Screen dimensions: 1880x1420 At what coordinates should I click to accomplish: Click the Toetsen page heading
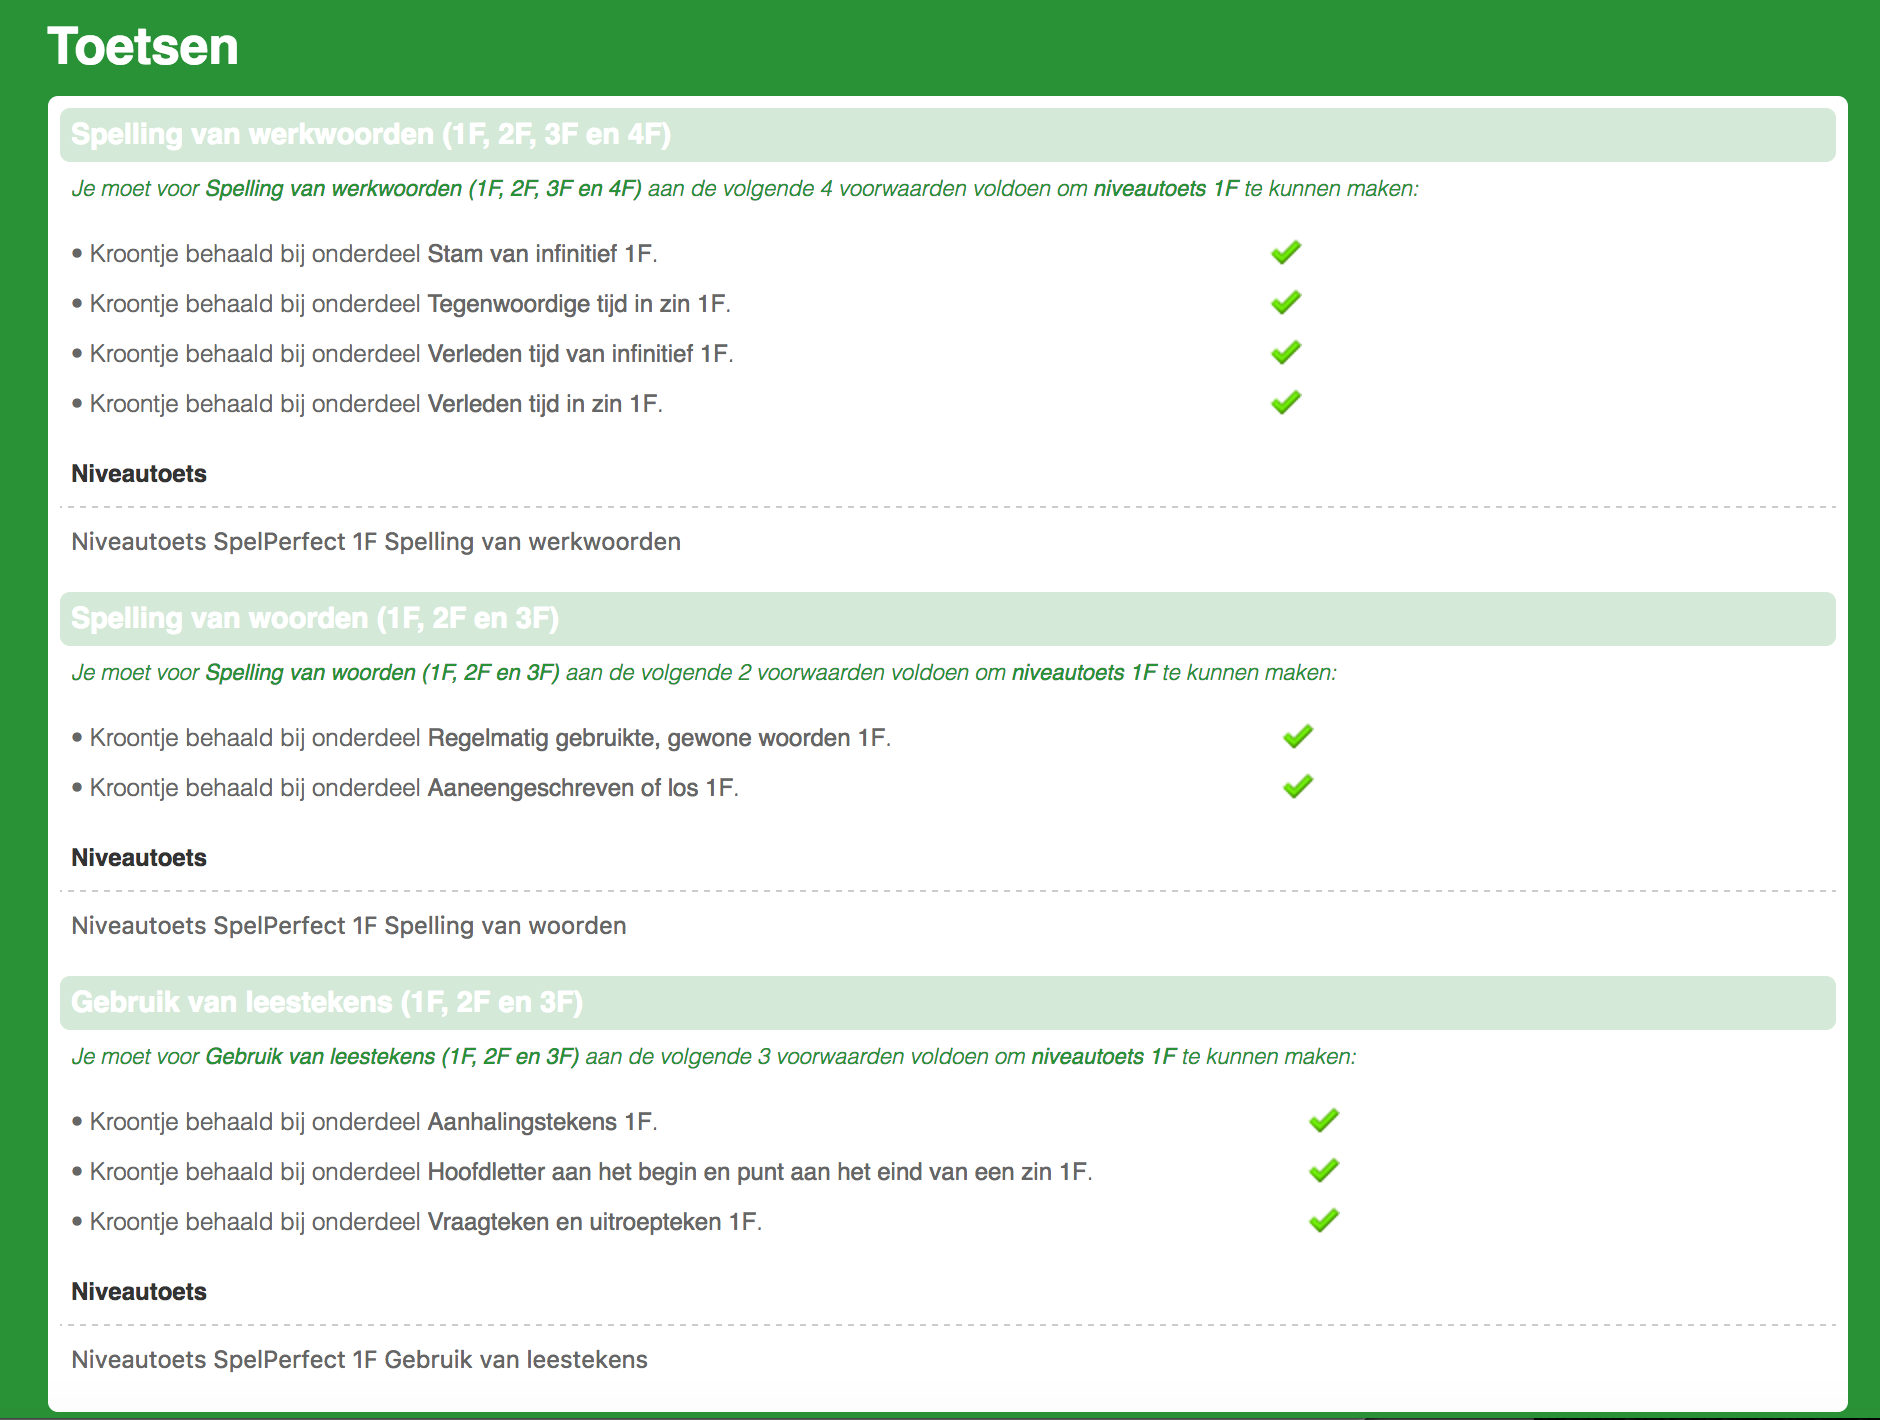[143, 47]
